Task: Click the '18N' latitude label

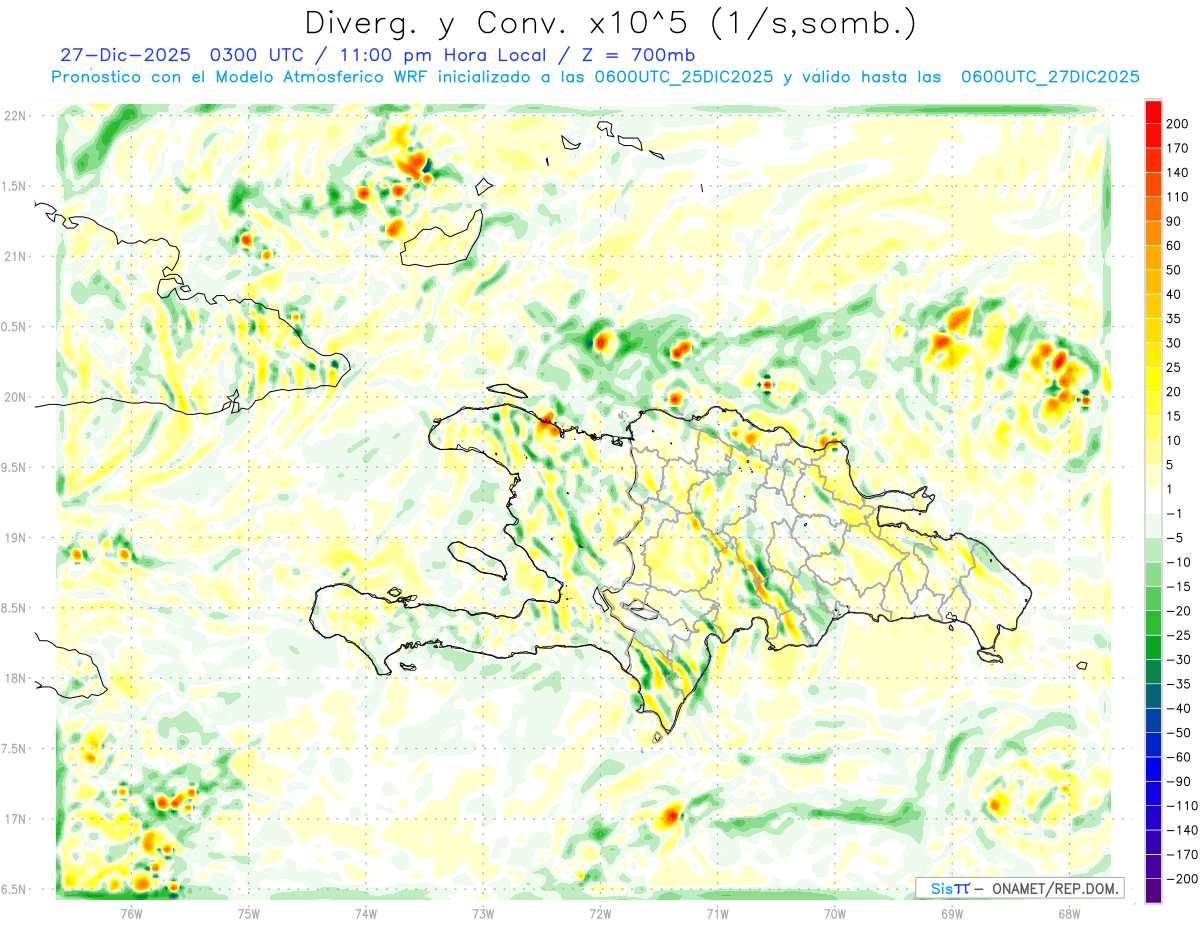Action: [x=17, y=678]
